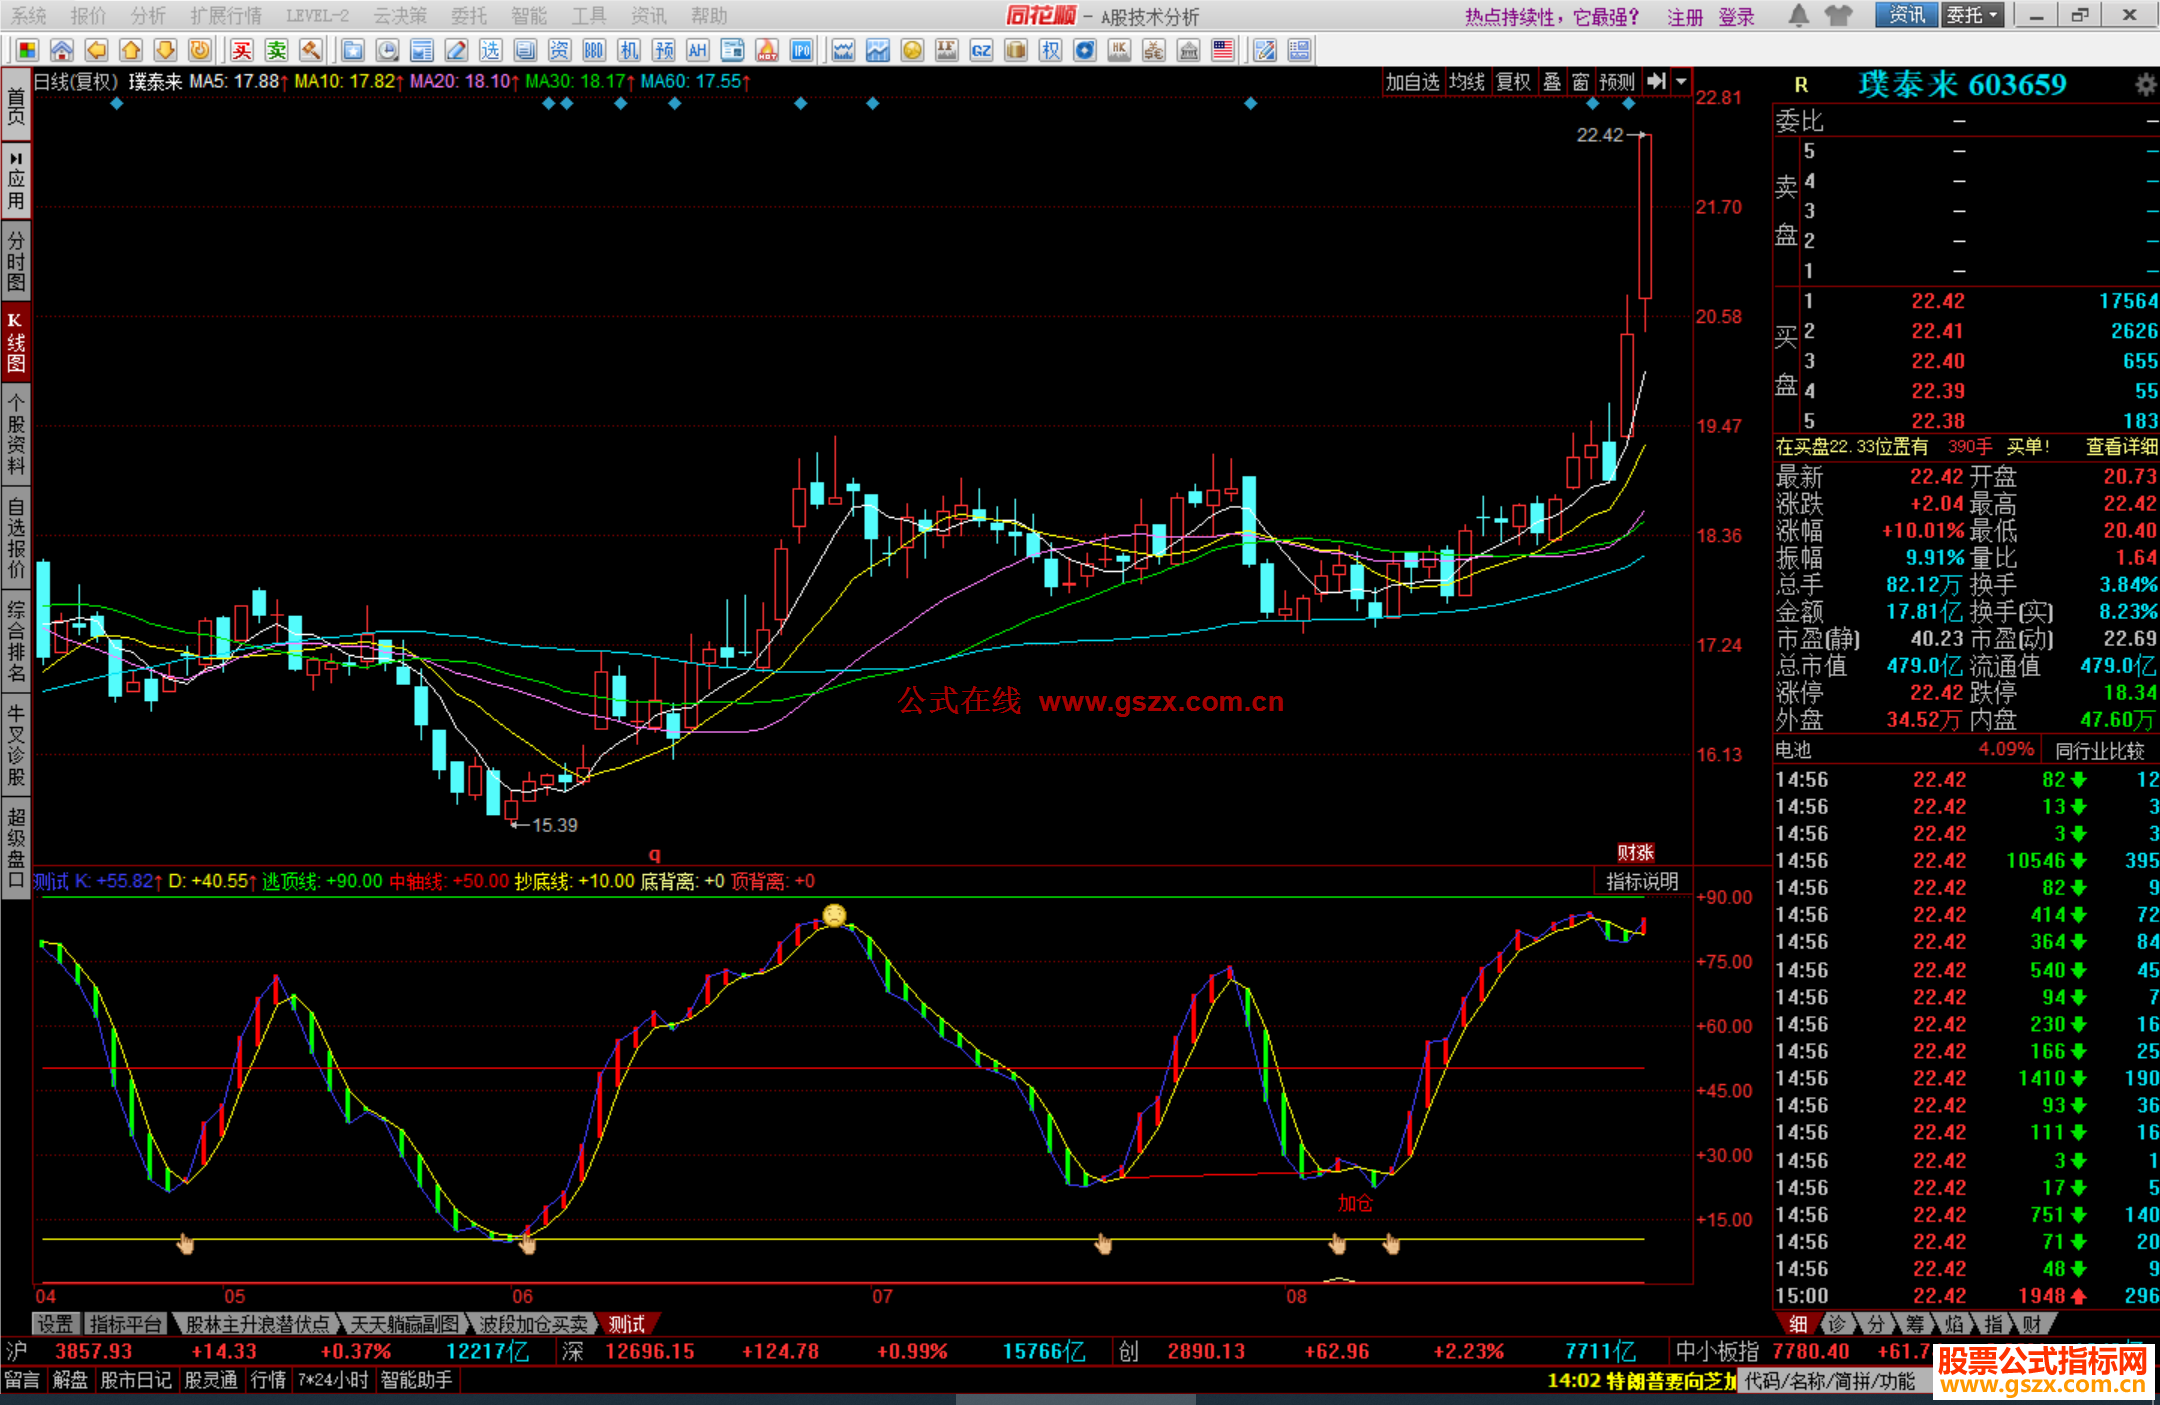Toggle the 叠 overlay chart button
This screenshot has width=2160, height=1405.
(x=1552, y=82)
